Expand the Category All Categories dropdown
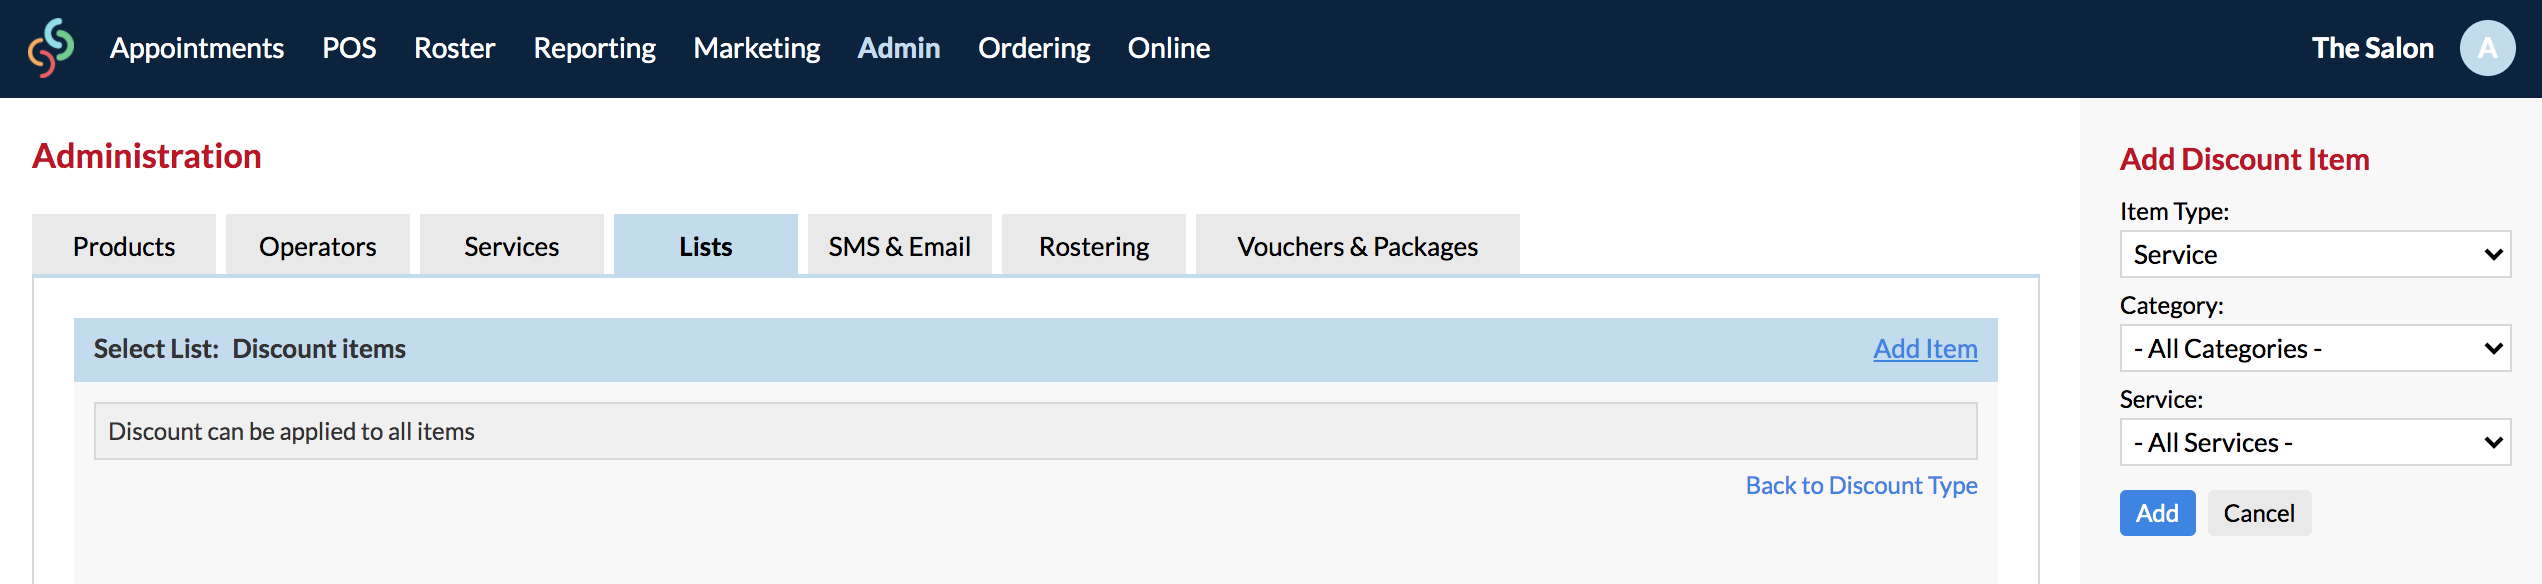The image size is (2542, 584). click(x=2315, y=348)
